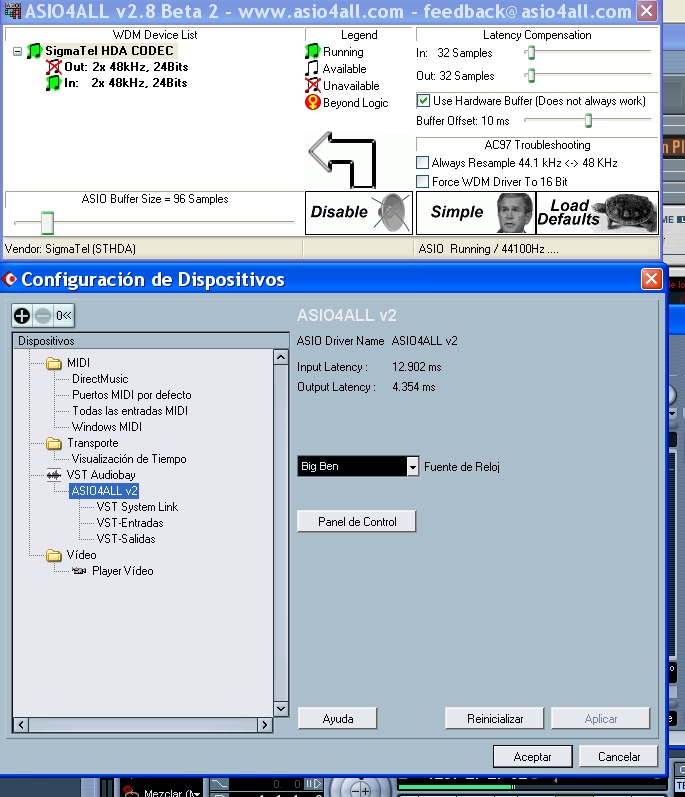Adjust the In latency compensation slider
685x797 pixels.
pos(531,52)
